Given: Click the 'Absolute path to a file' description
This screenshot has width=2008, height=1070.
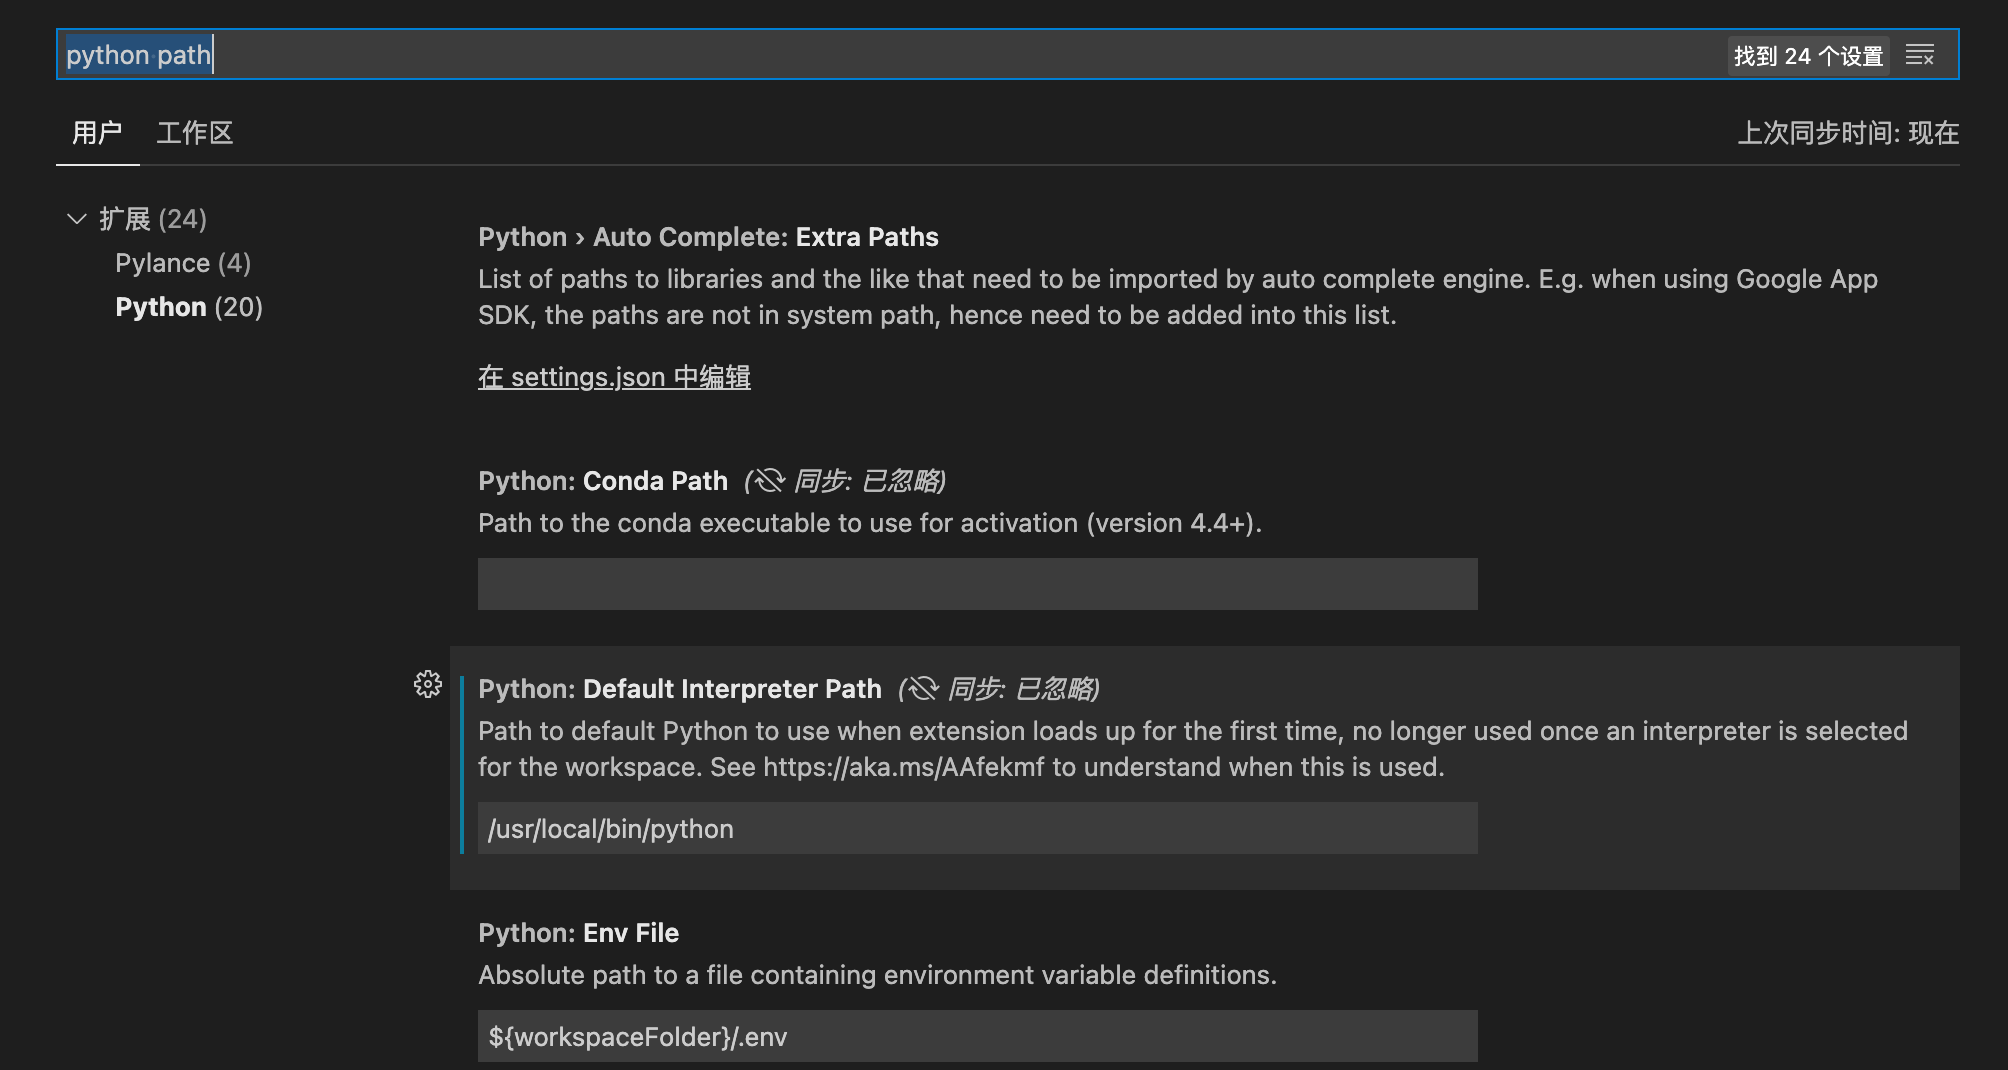Looking at the screenshot, I should tap(877, 975).
